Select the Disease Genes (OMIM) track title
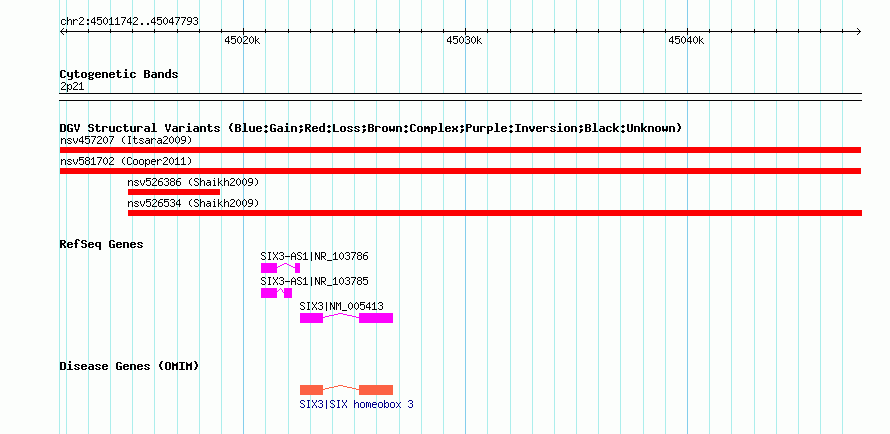 [129, 366]
